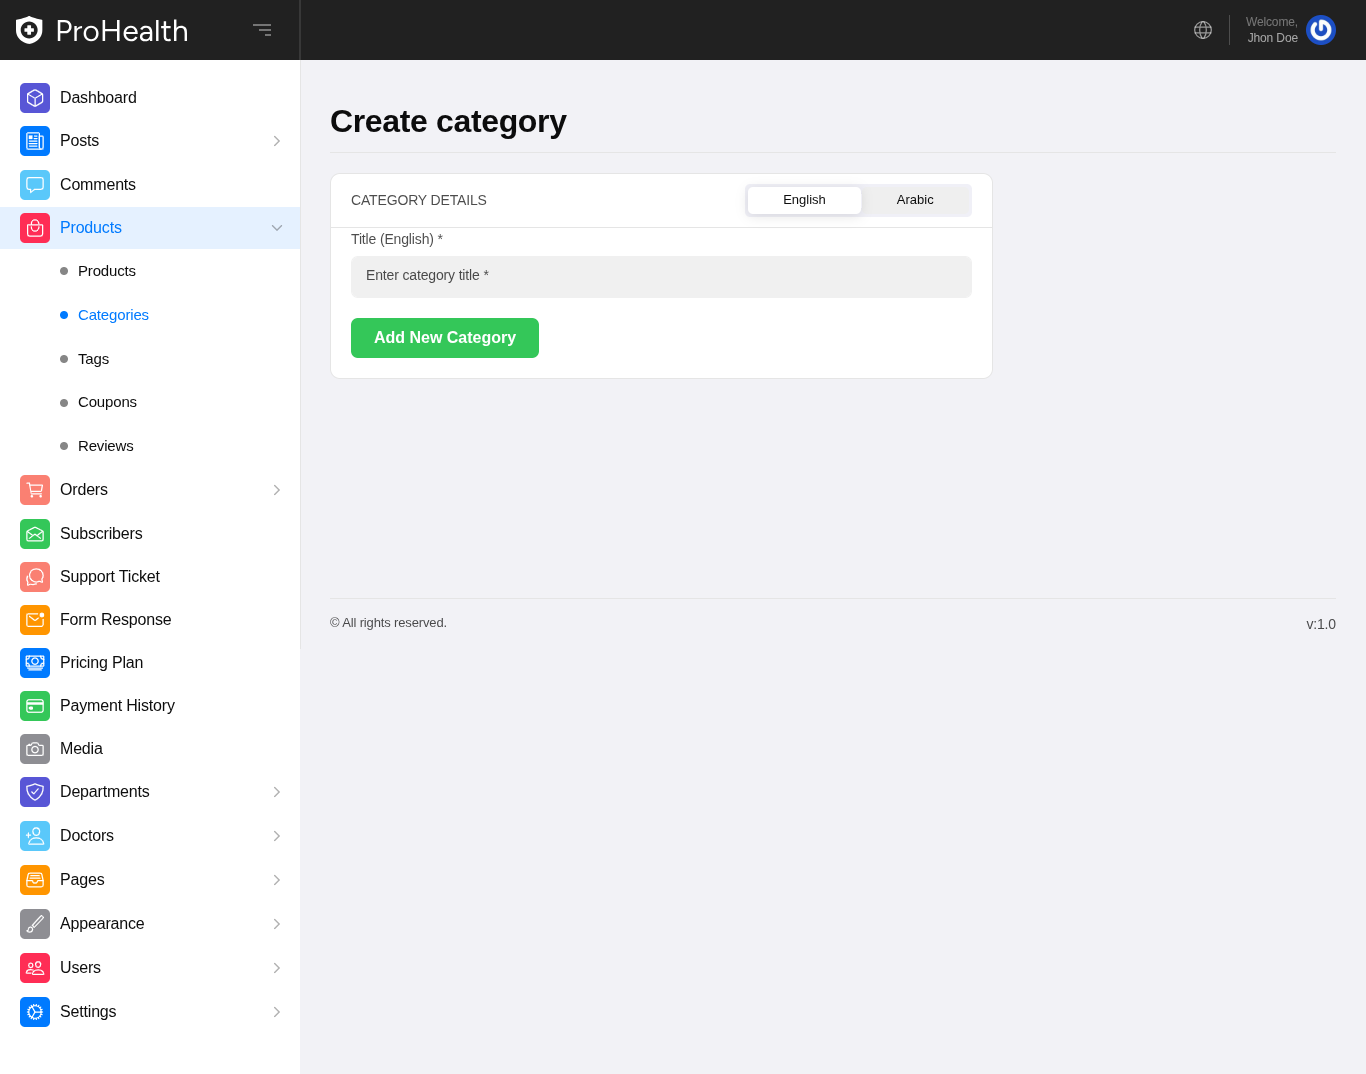
Task: Expand the Posts submenu arrow
Action: (x=277, y=141)
